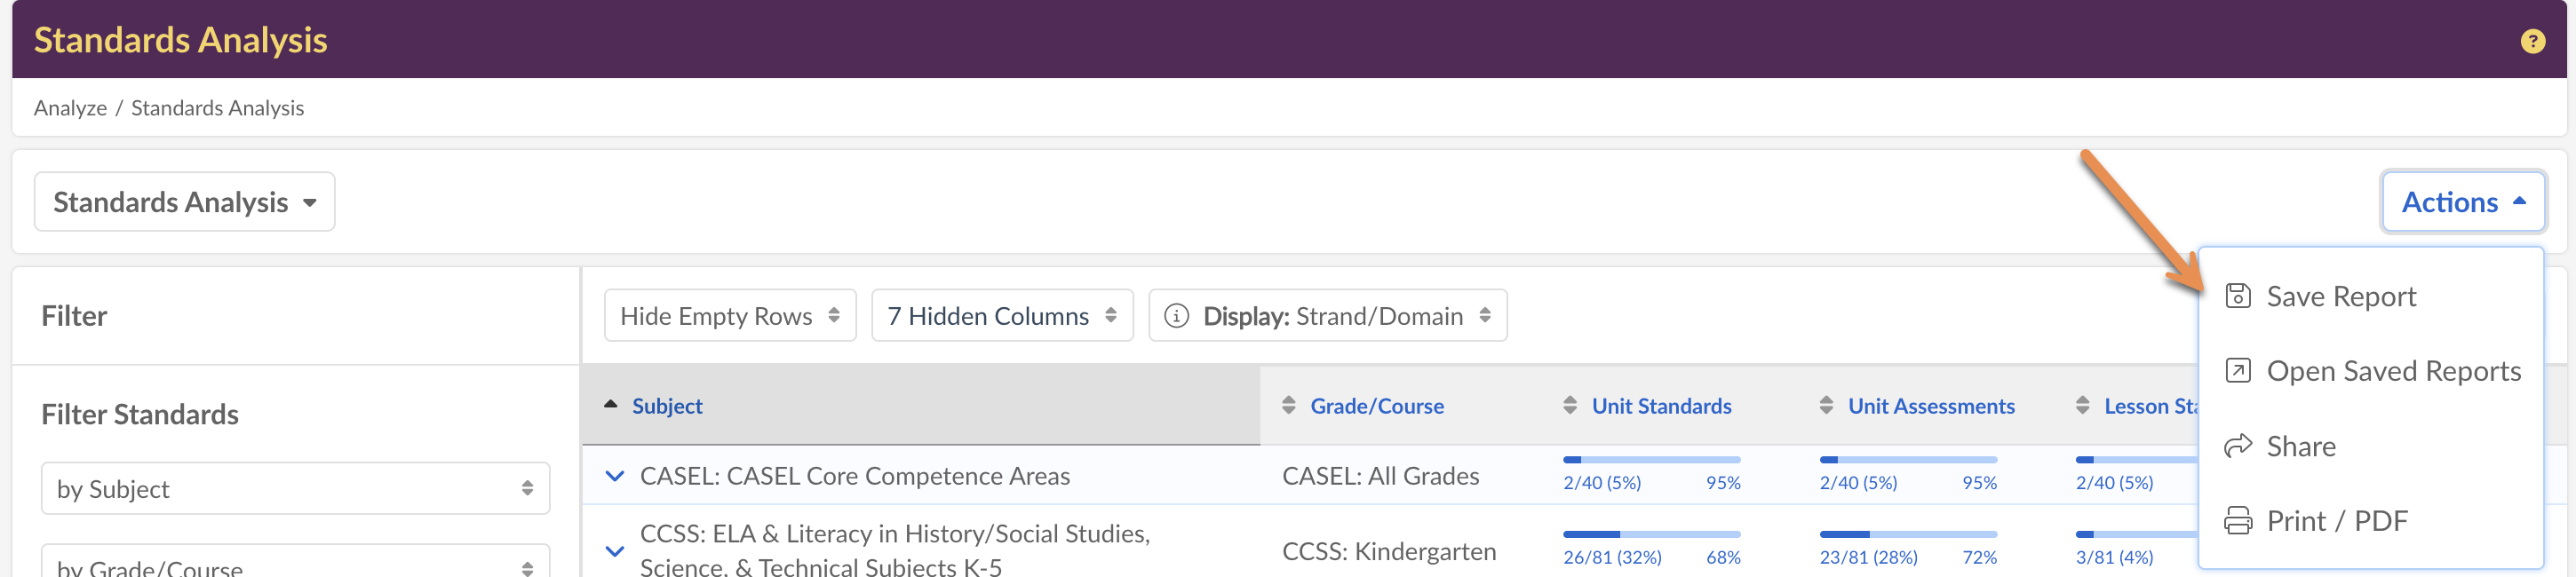
Task: Click the Save Report disk icon
Action: (2237, 296)
